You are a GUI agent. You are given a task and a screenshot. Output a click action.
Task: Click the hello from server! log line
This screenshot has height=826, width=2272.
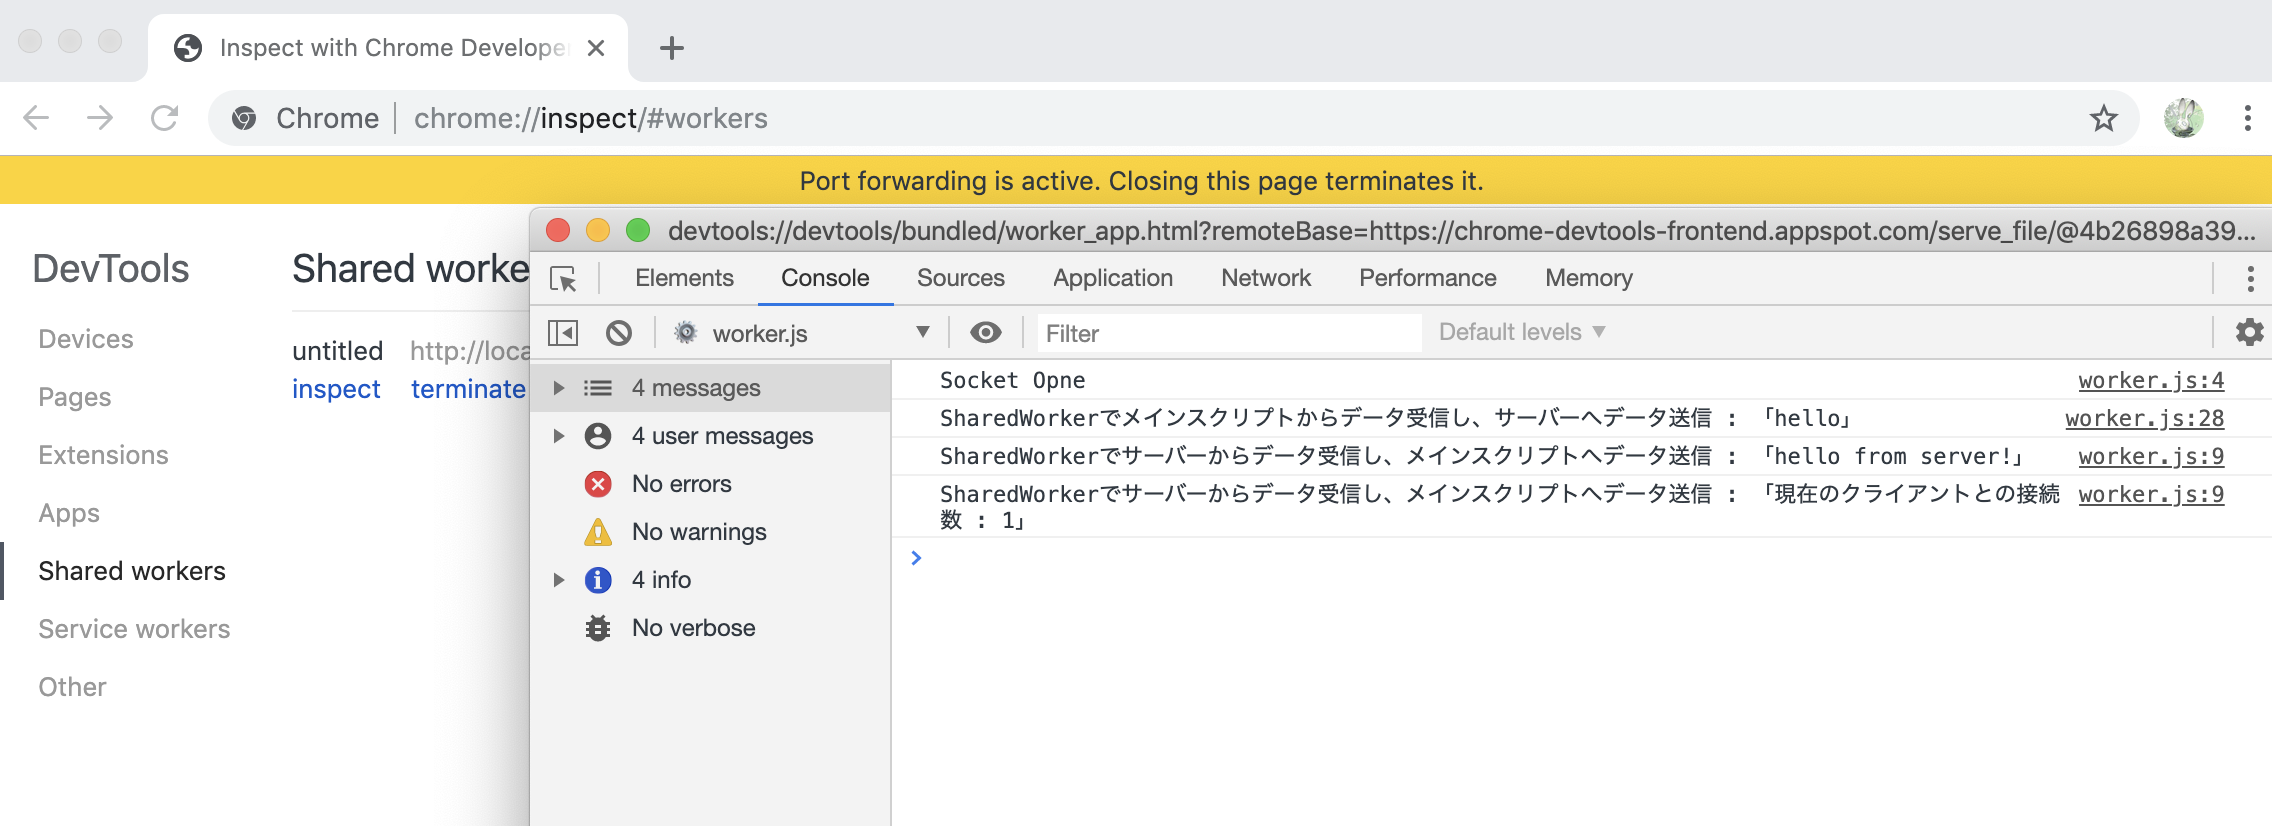(x=1483, y=457)
